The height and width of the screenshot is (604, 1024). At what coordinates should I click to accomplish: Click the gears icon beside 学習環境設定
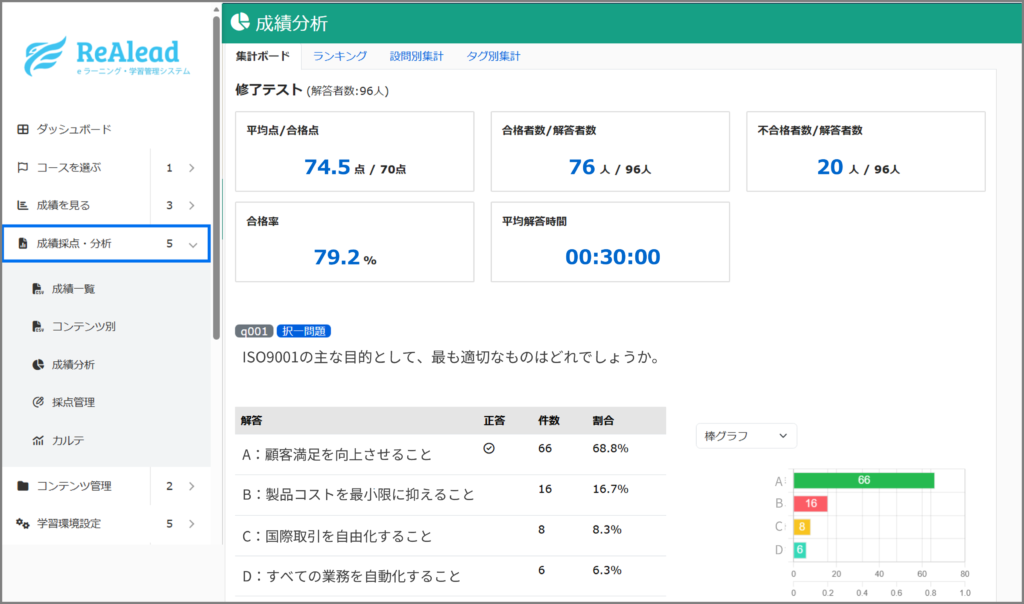pyautogui.click(x=23, y=524)
